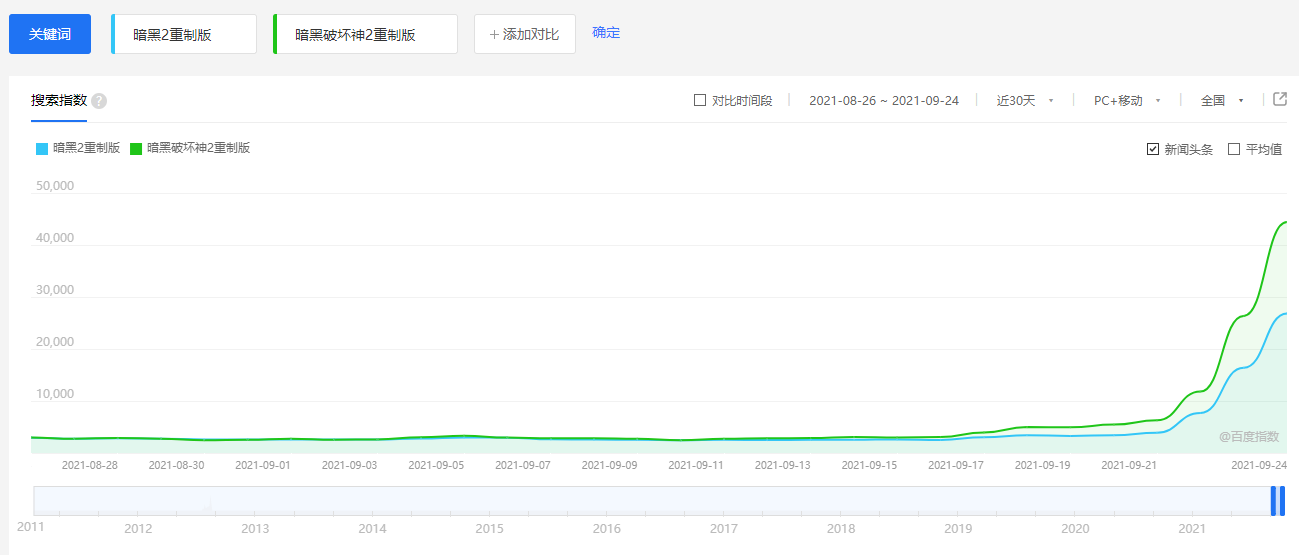1299x555 pixels.
Task: Check the 平均值 checkbox
Action: [x=1234, y=149]
